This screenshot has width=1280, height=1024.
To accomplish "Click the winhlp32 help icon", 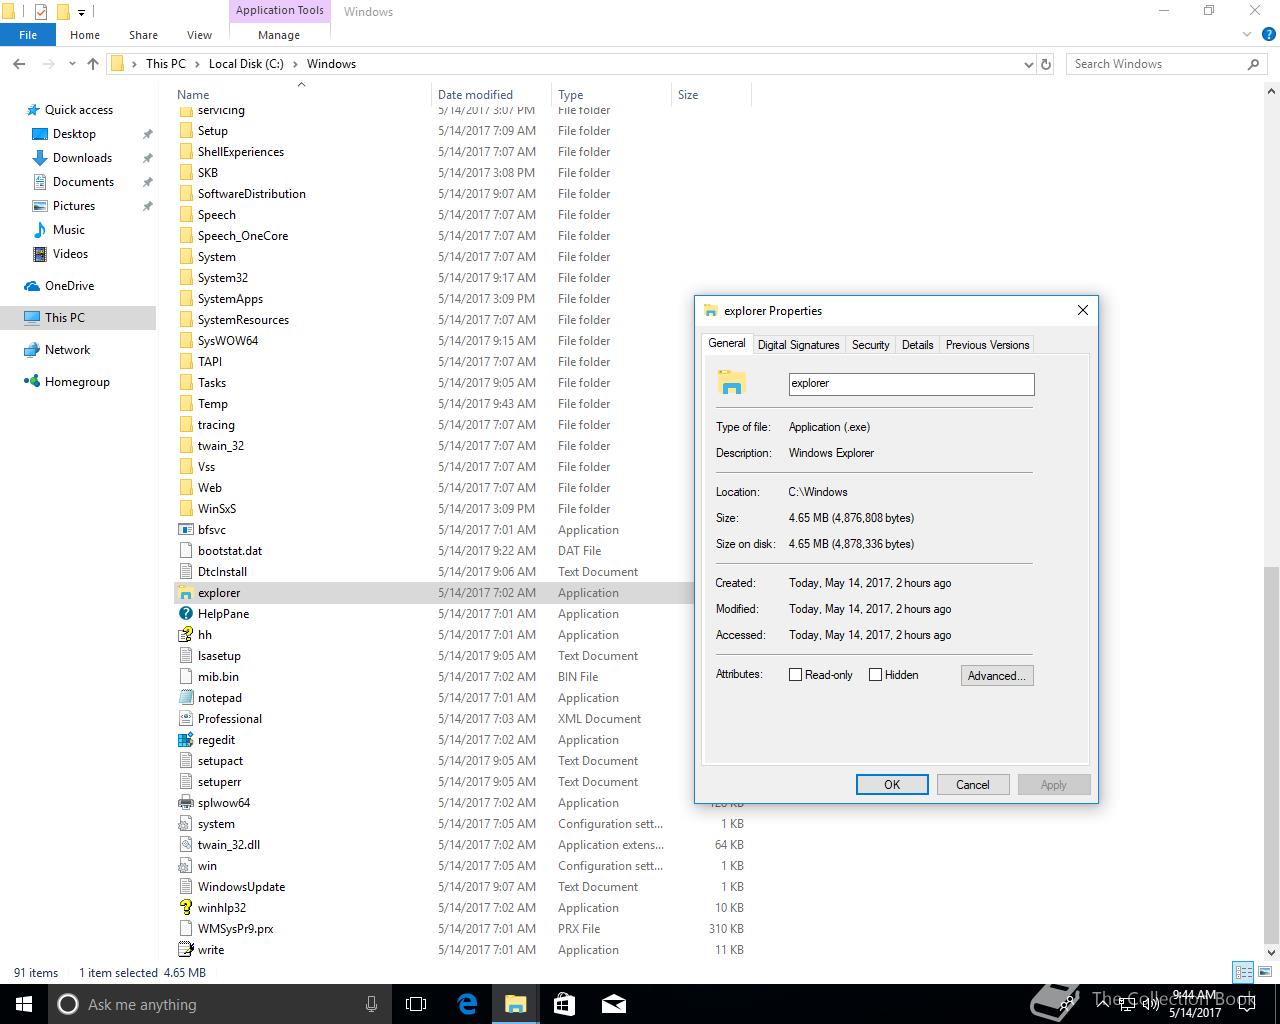I will point(185,908).
